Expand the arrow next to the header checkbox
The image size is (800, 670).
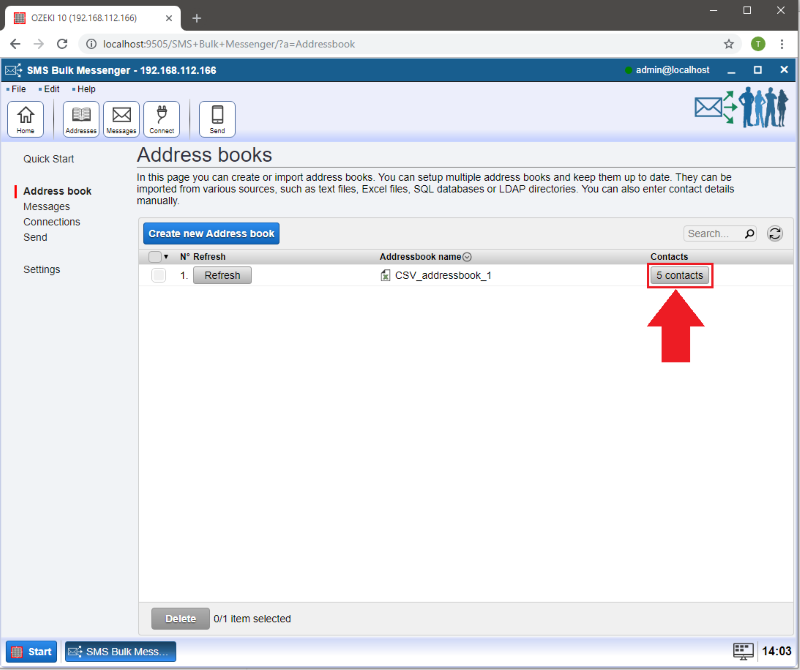(x=166, y=257)
